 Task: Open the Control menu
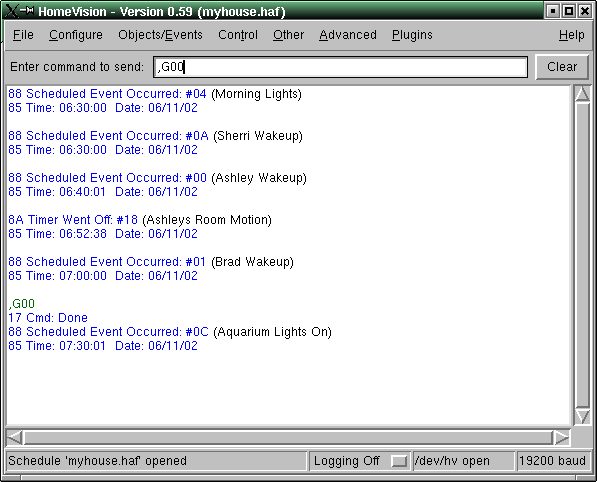pos(238,35)
